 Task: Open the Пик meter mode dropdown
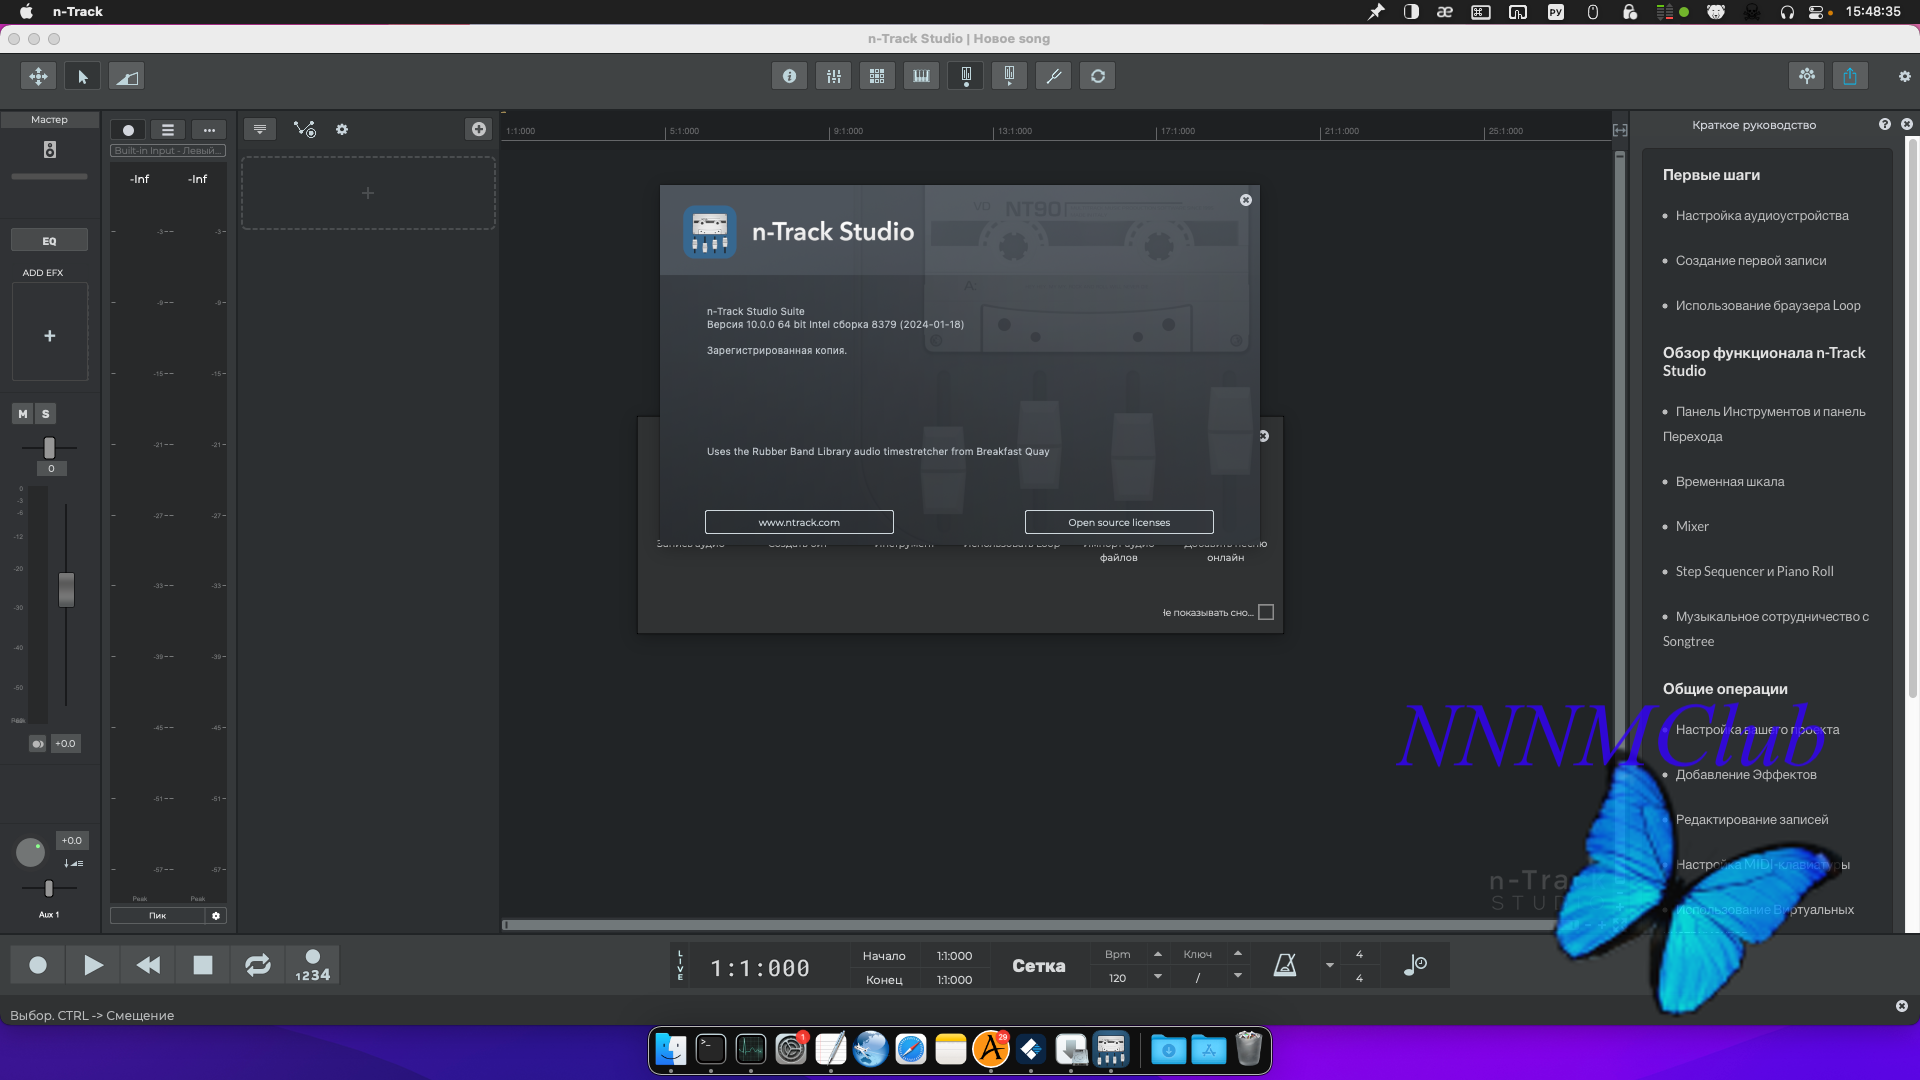tap(158, 915)
